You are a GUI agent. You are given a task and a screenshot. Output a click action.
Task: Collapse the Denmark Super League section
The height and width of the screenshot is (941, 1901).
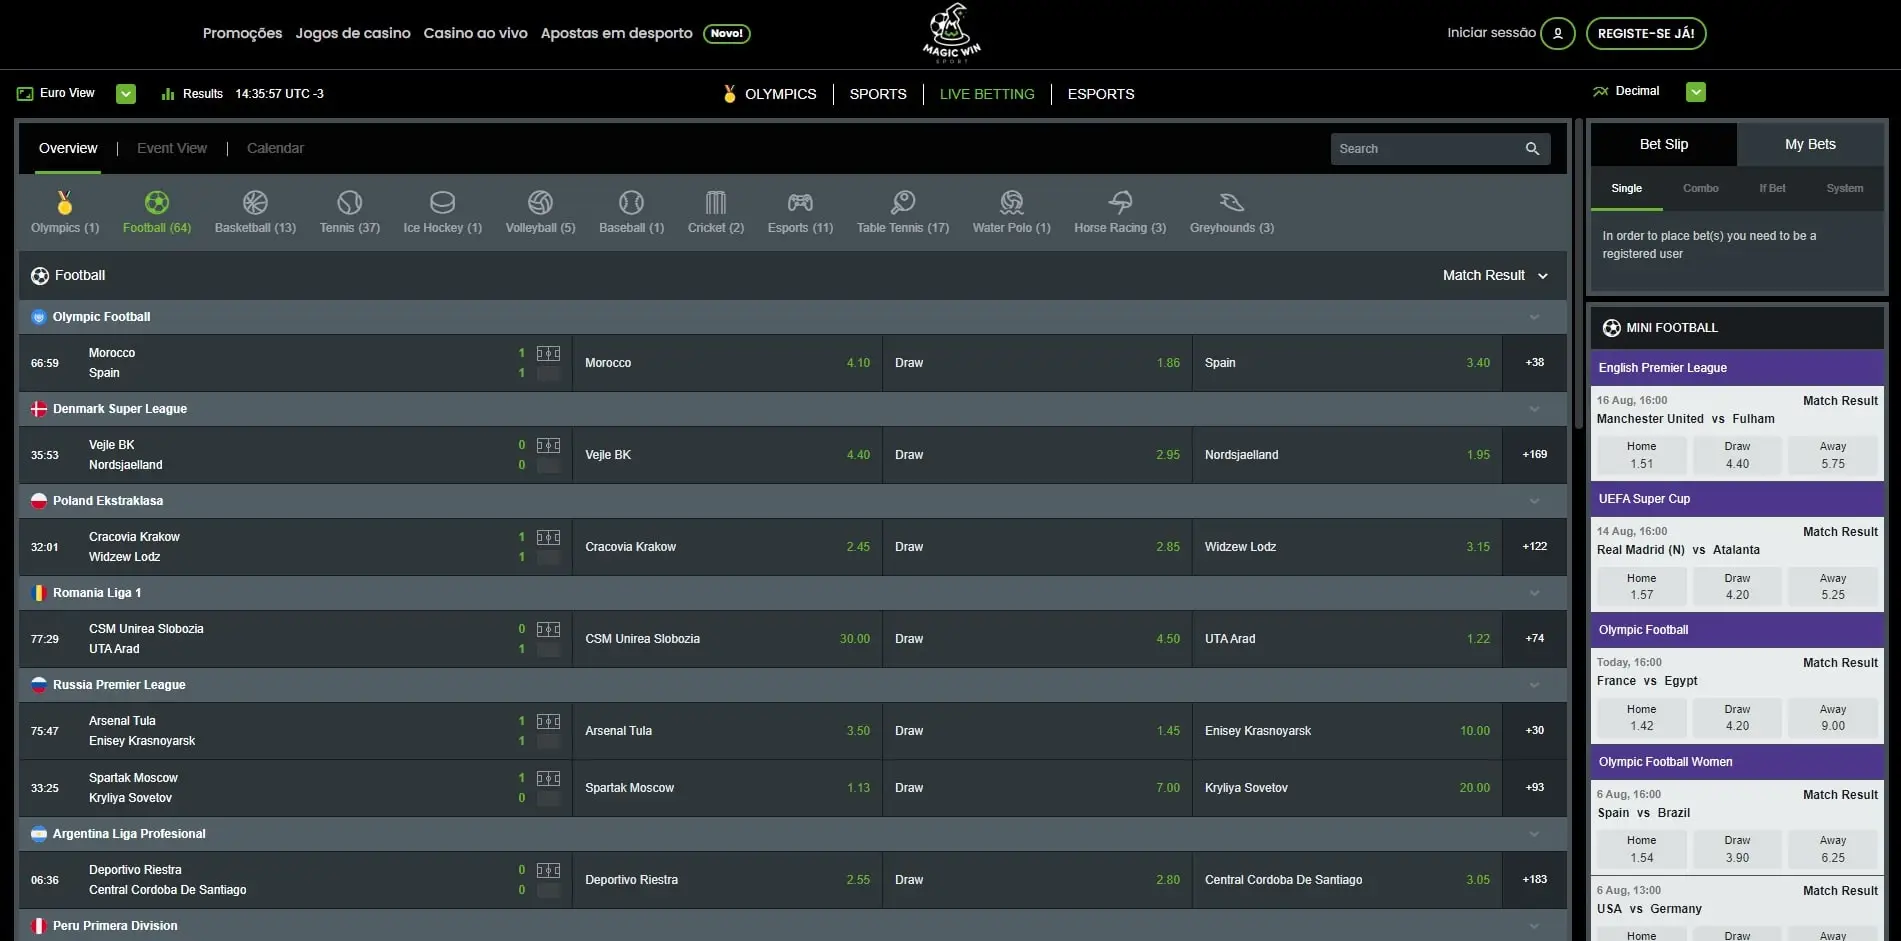pos(1534,408)
